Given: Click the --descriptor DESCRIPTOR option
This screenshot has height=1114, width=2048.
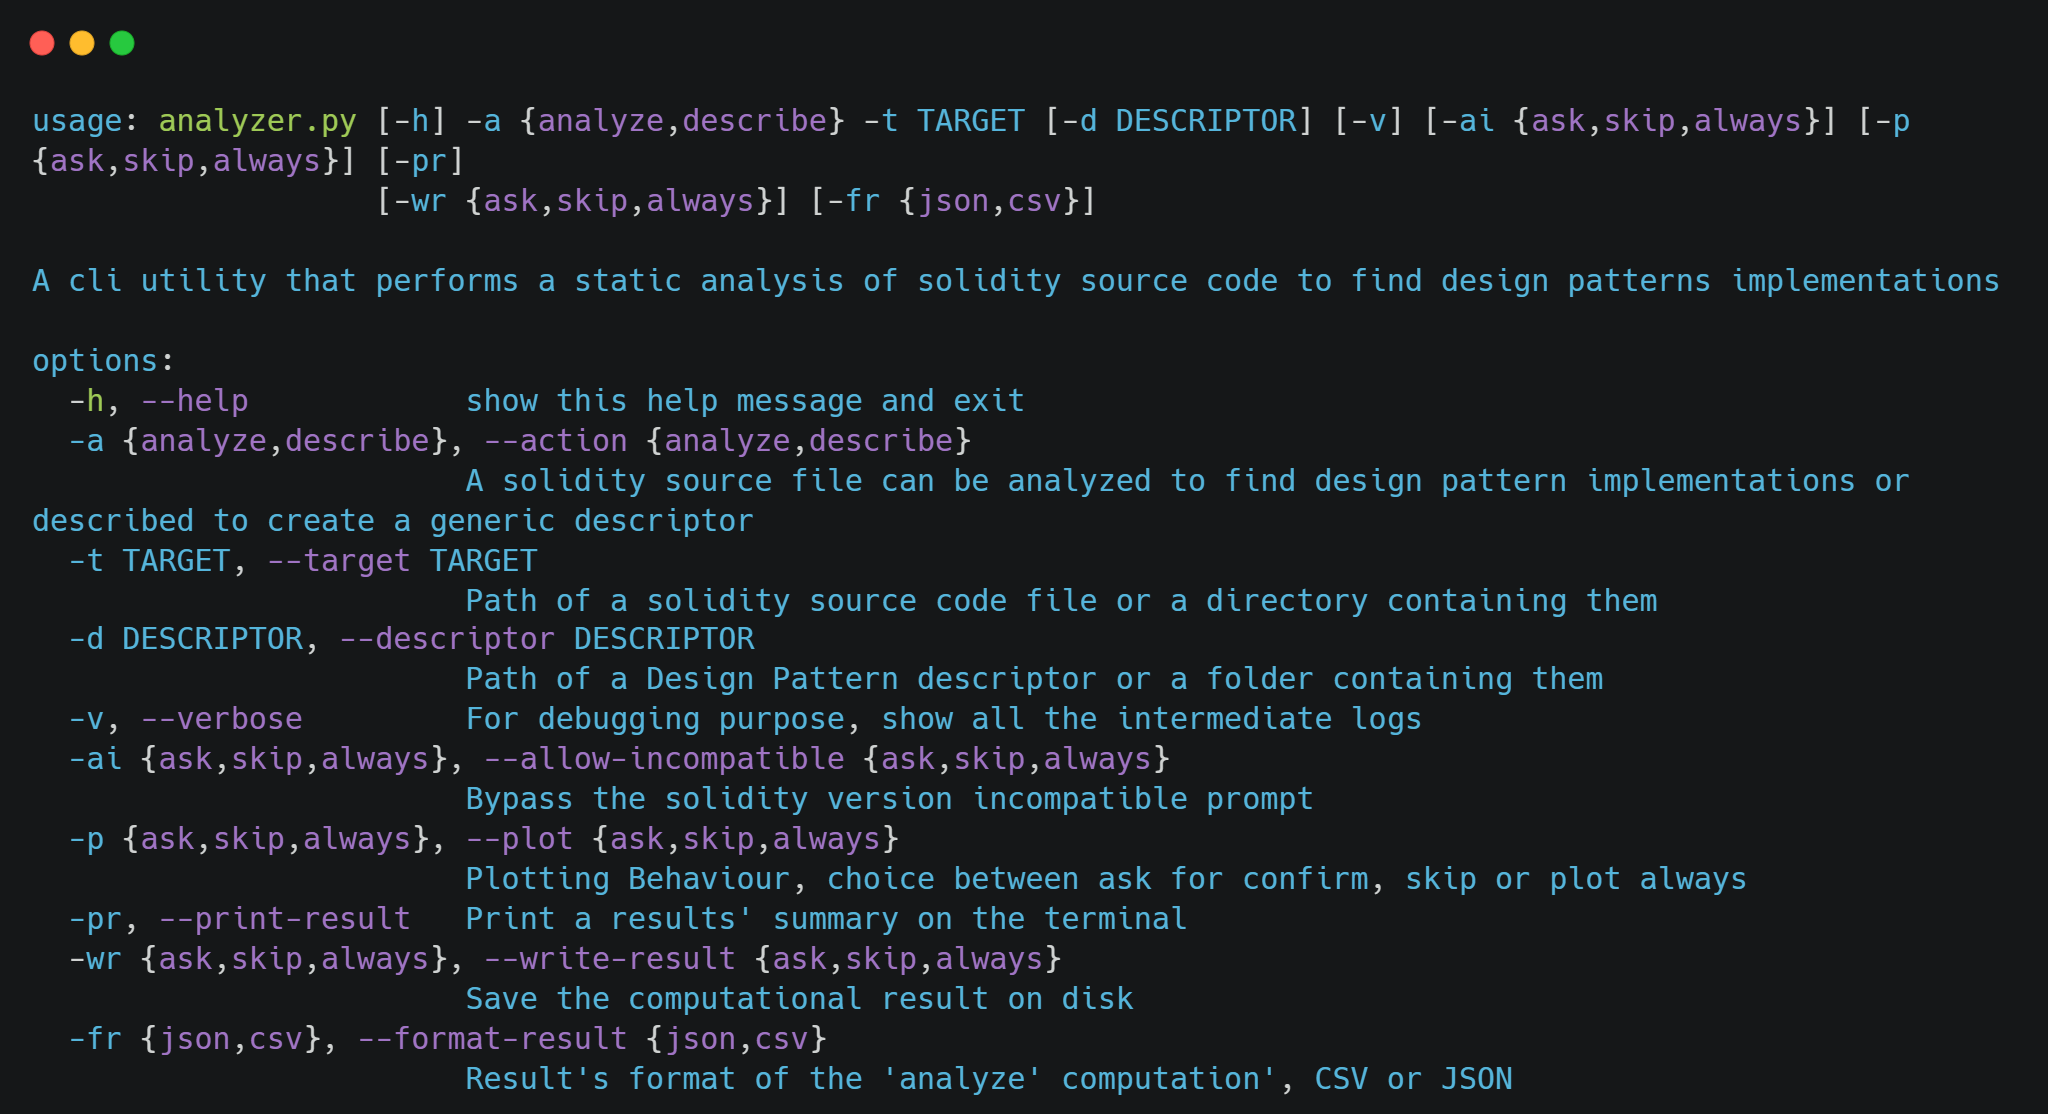Looking at the screenshot, I should (547, 639).
